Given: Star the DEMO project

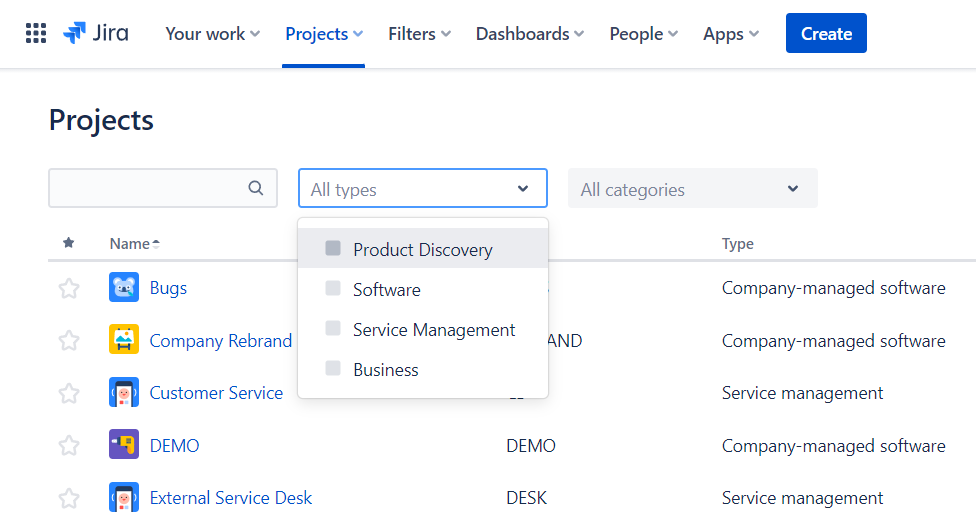Looking at the screenshot, I should coord(69,445).
